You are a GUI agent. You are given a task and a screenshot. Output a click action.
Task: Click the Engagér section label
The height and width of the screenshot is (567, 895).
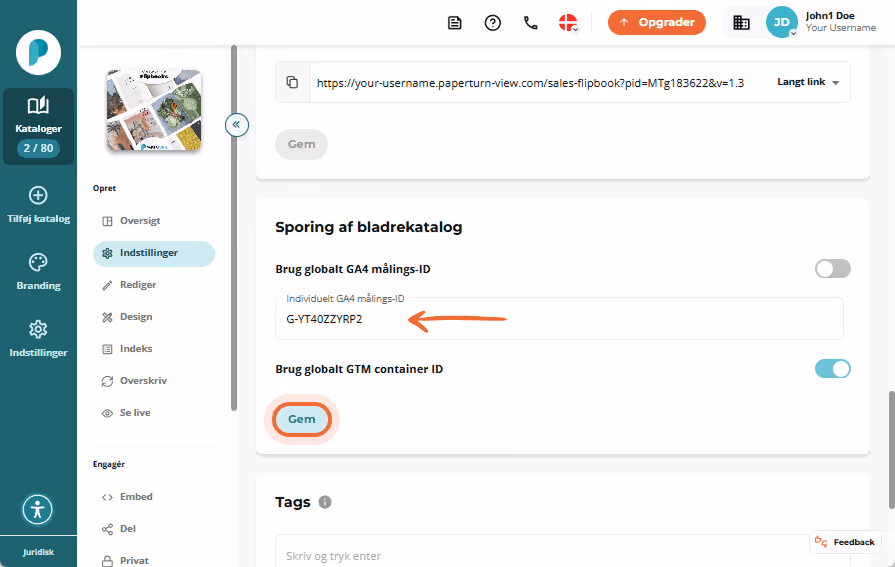[109, 464]
